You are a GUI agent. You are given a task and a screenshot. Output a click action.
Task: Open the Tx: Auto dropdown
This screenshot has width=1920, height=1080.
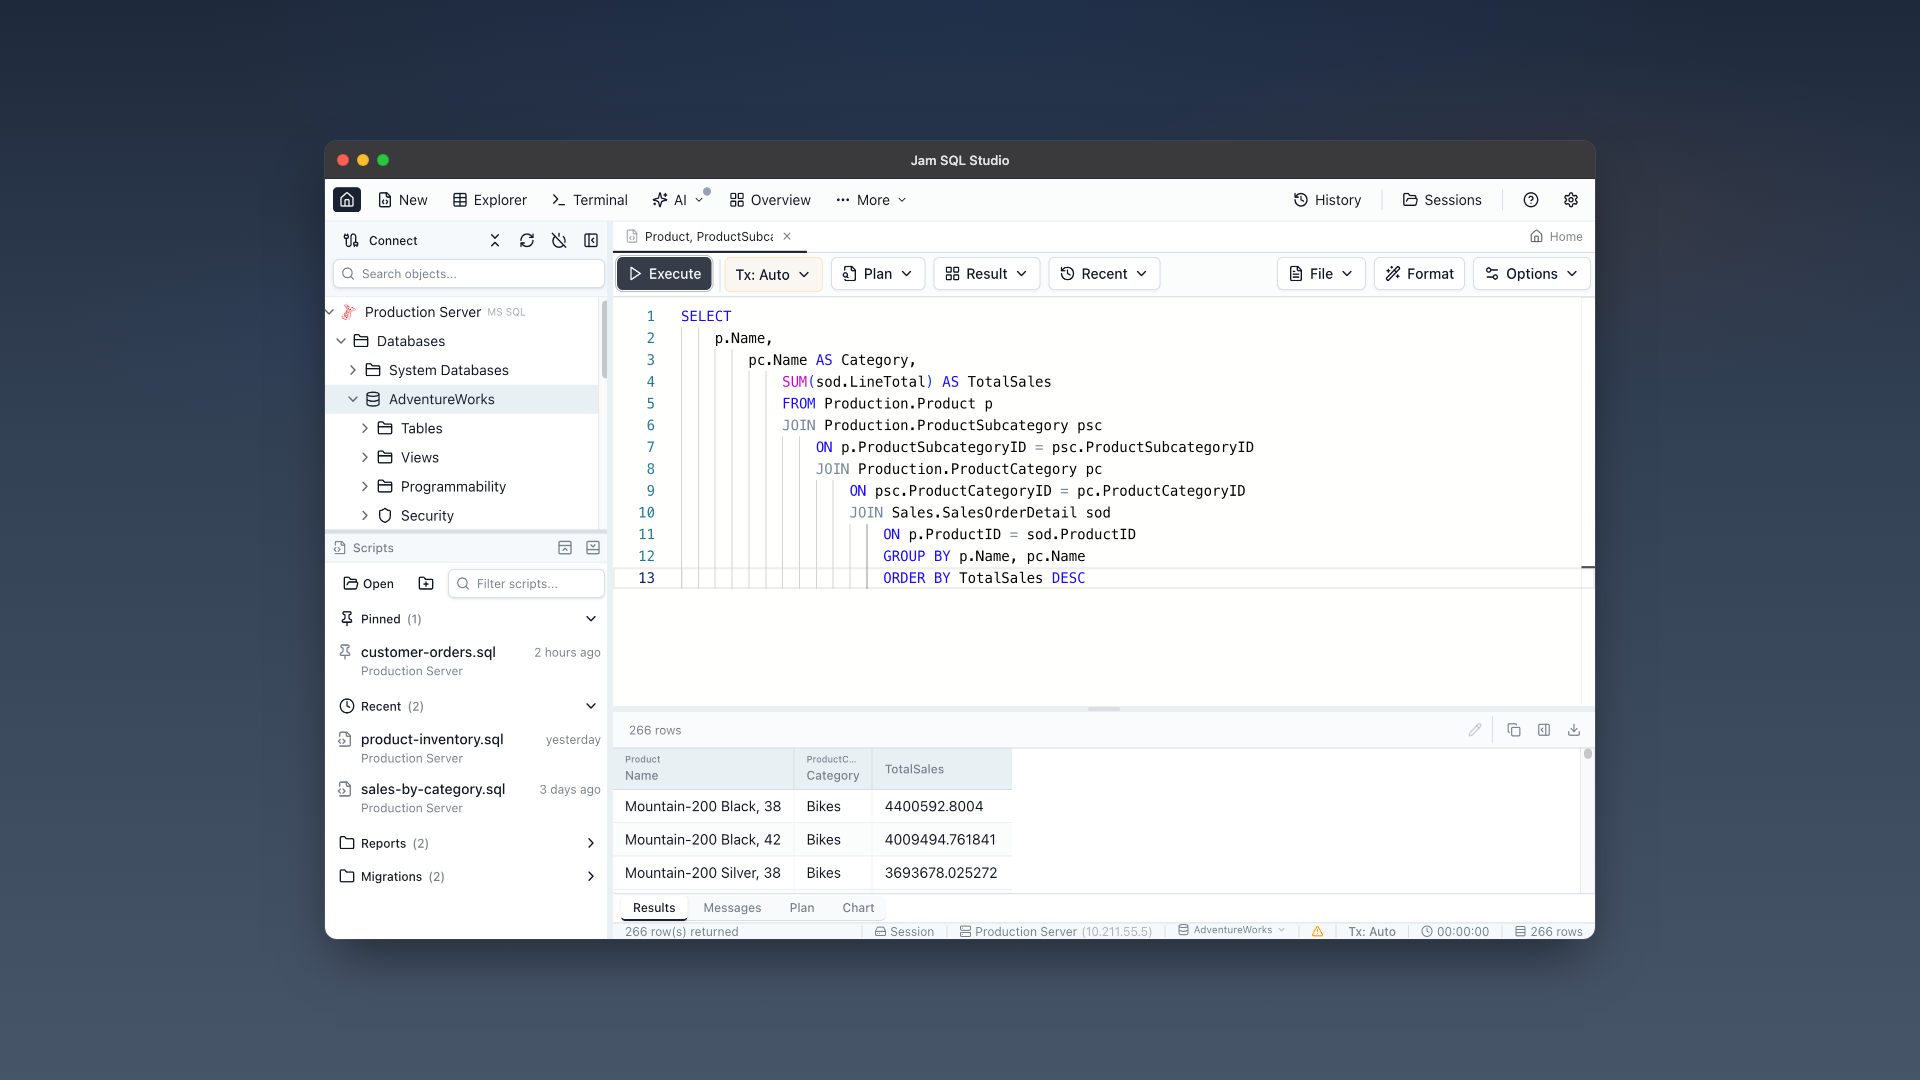pyautogui.click(x=771, y=273)
